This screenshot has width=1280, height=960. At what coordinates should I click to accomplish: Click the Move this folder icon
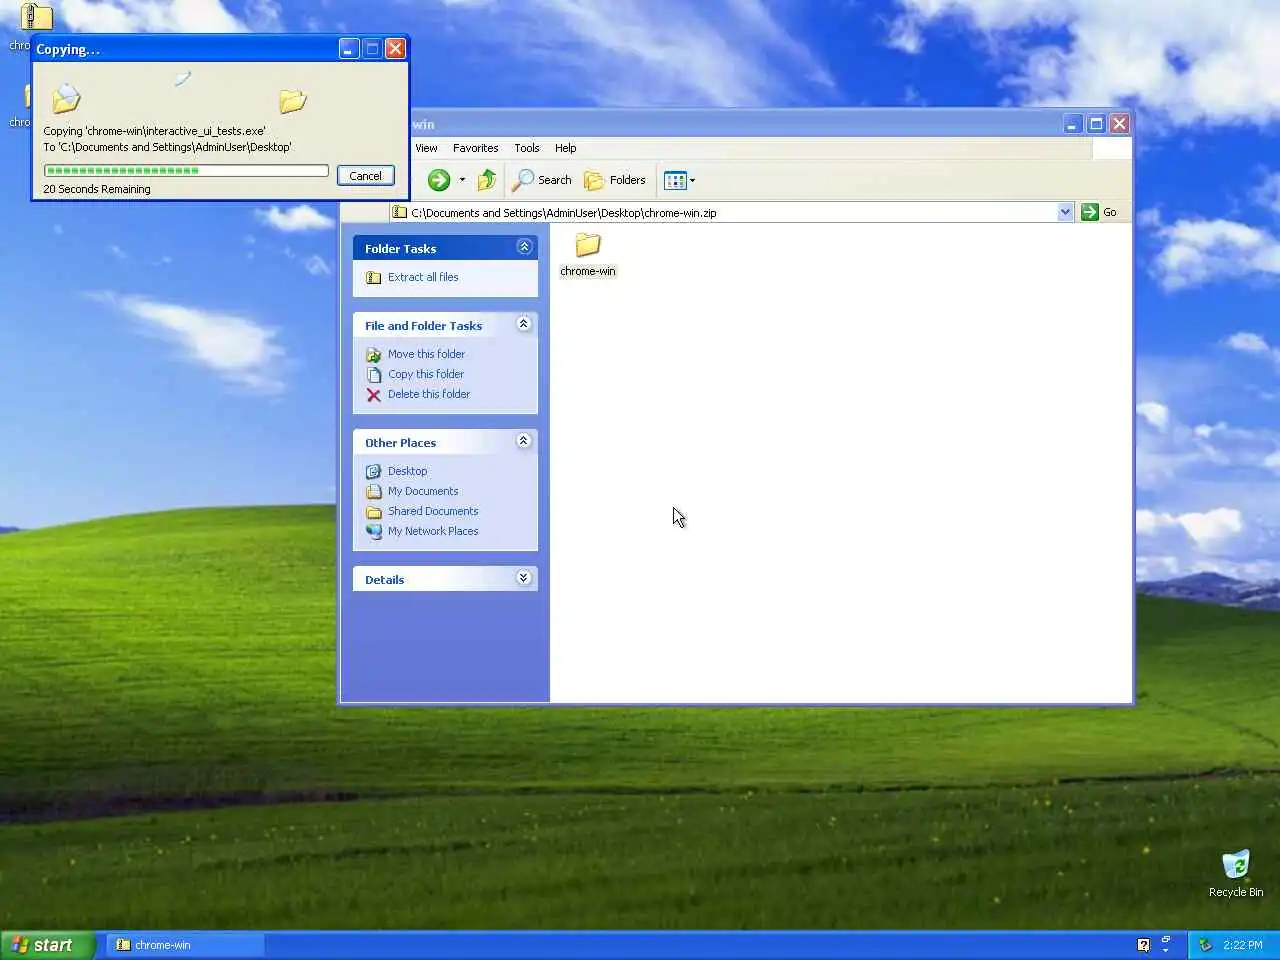coord(374,354)
